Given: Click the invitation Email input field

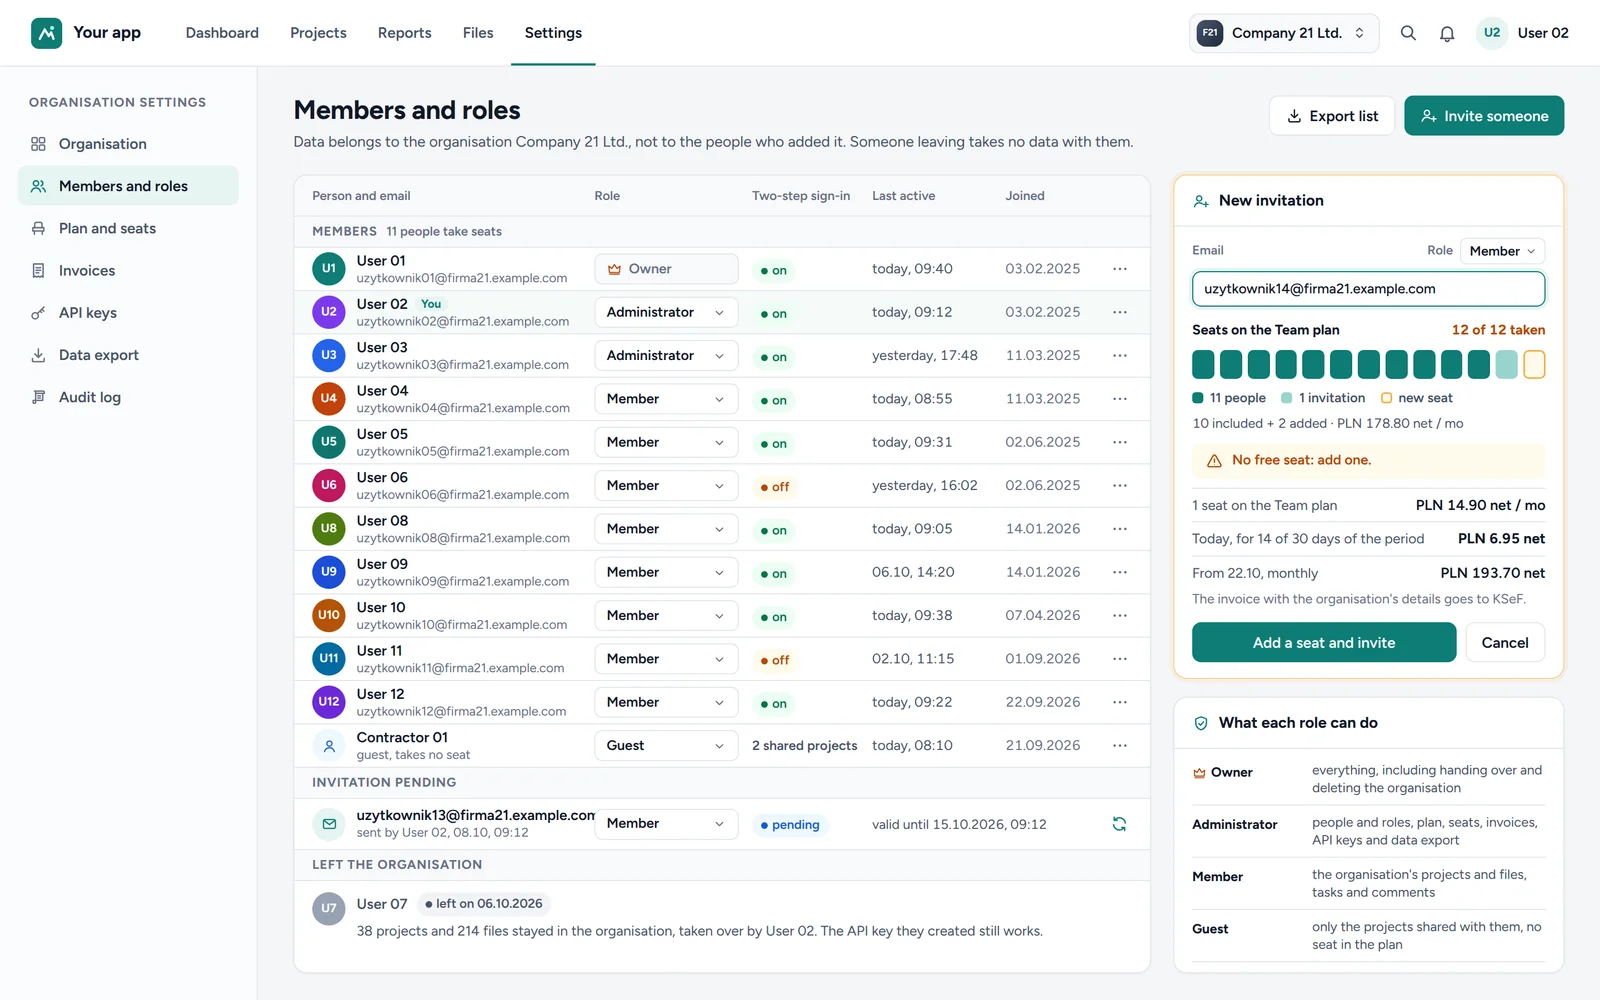Looking at the screenshot, I should [1368, 289].
